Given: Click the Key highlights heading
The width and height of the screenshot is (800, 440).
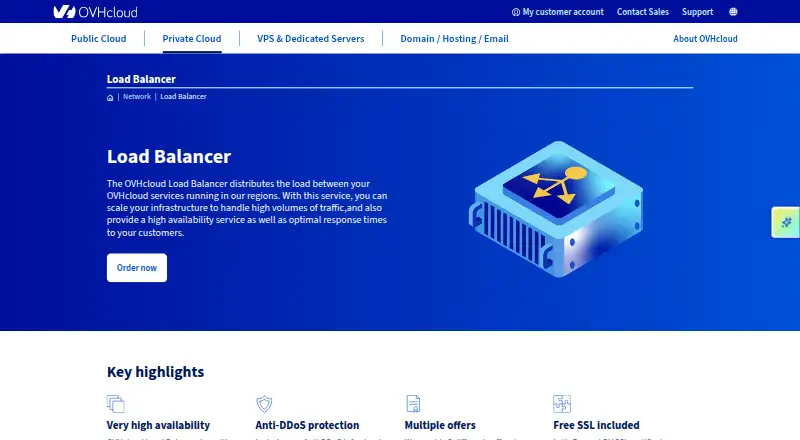Looking at the screenshot, I should click(x=156, y=372).
